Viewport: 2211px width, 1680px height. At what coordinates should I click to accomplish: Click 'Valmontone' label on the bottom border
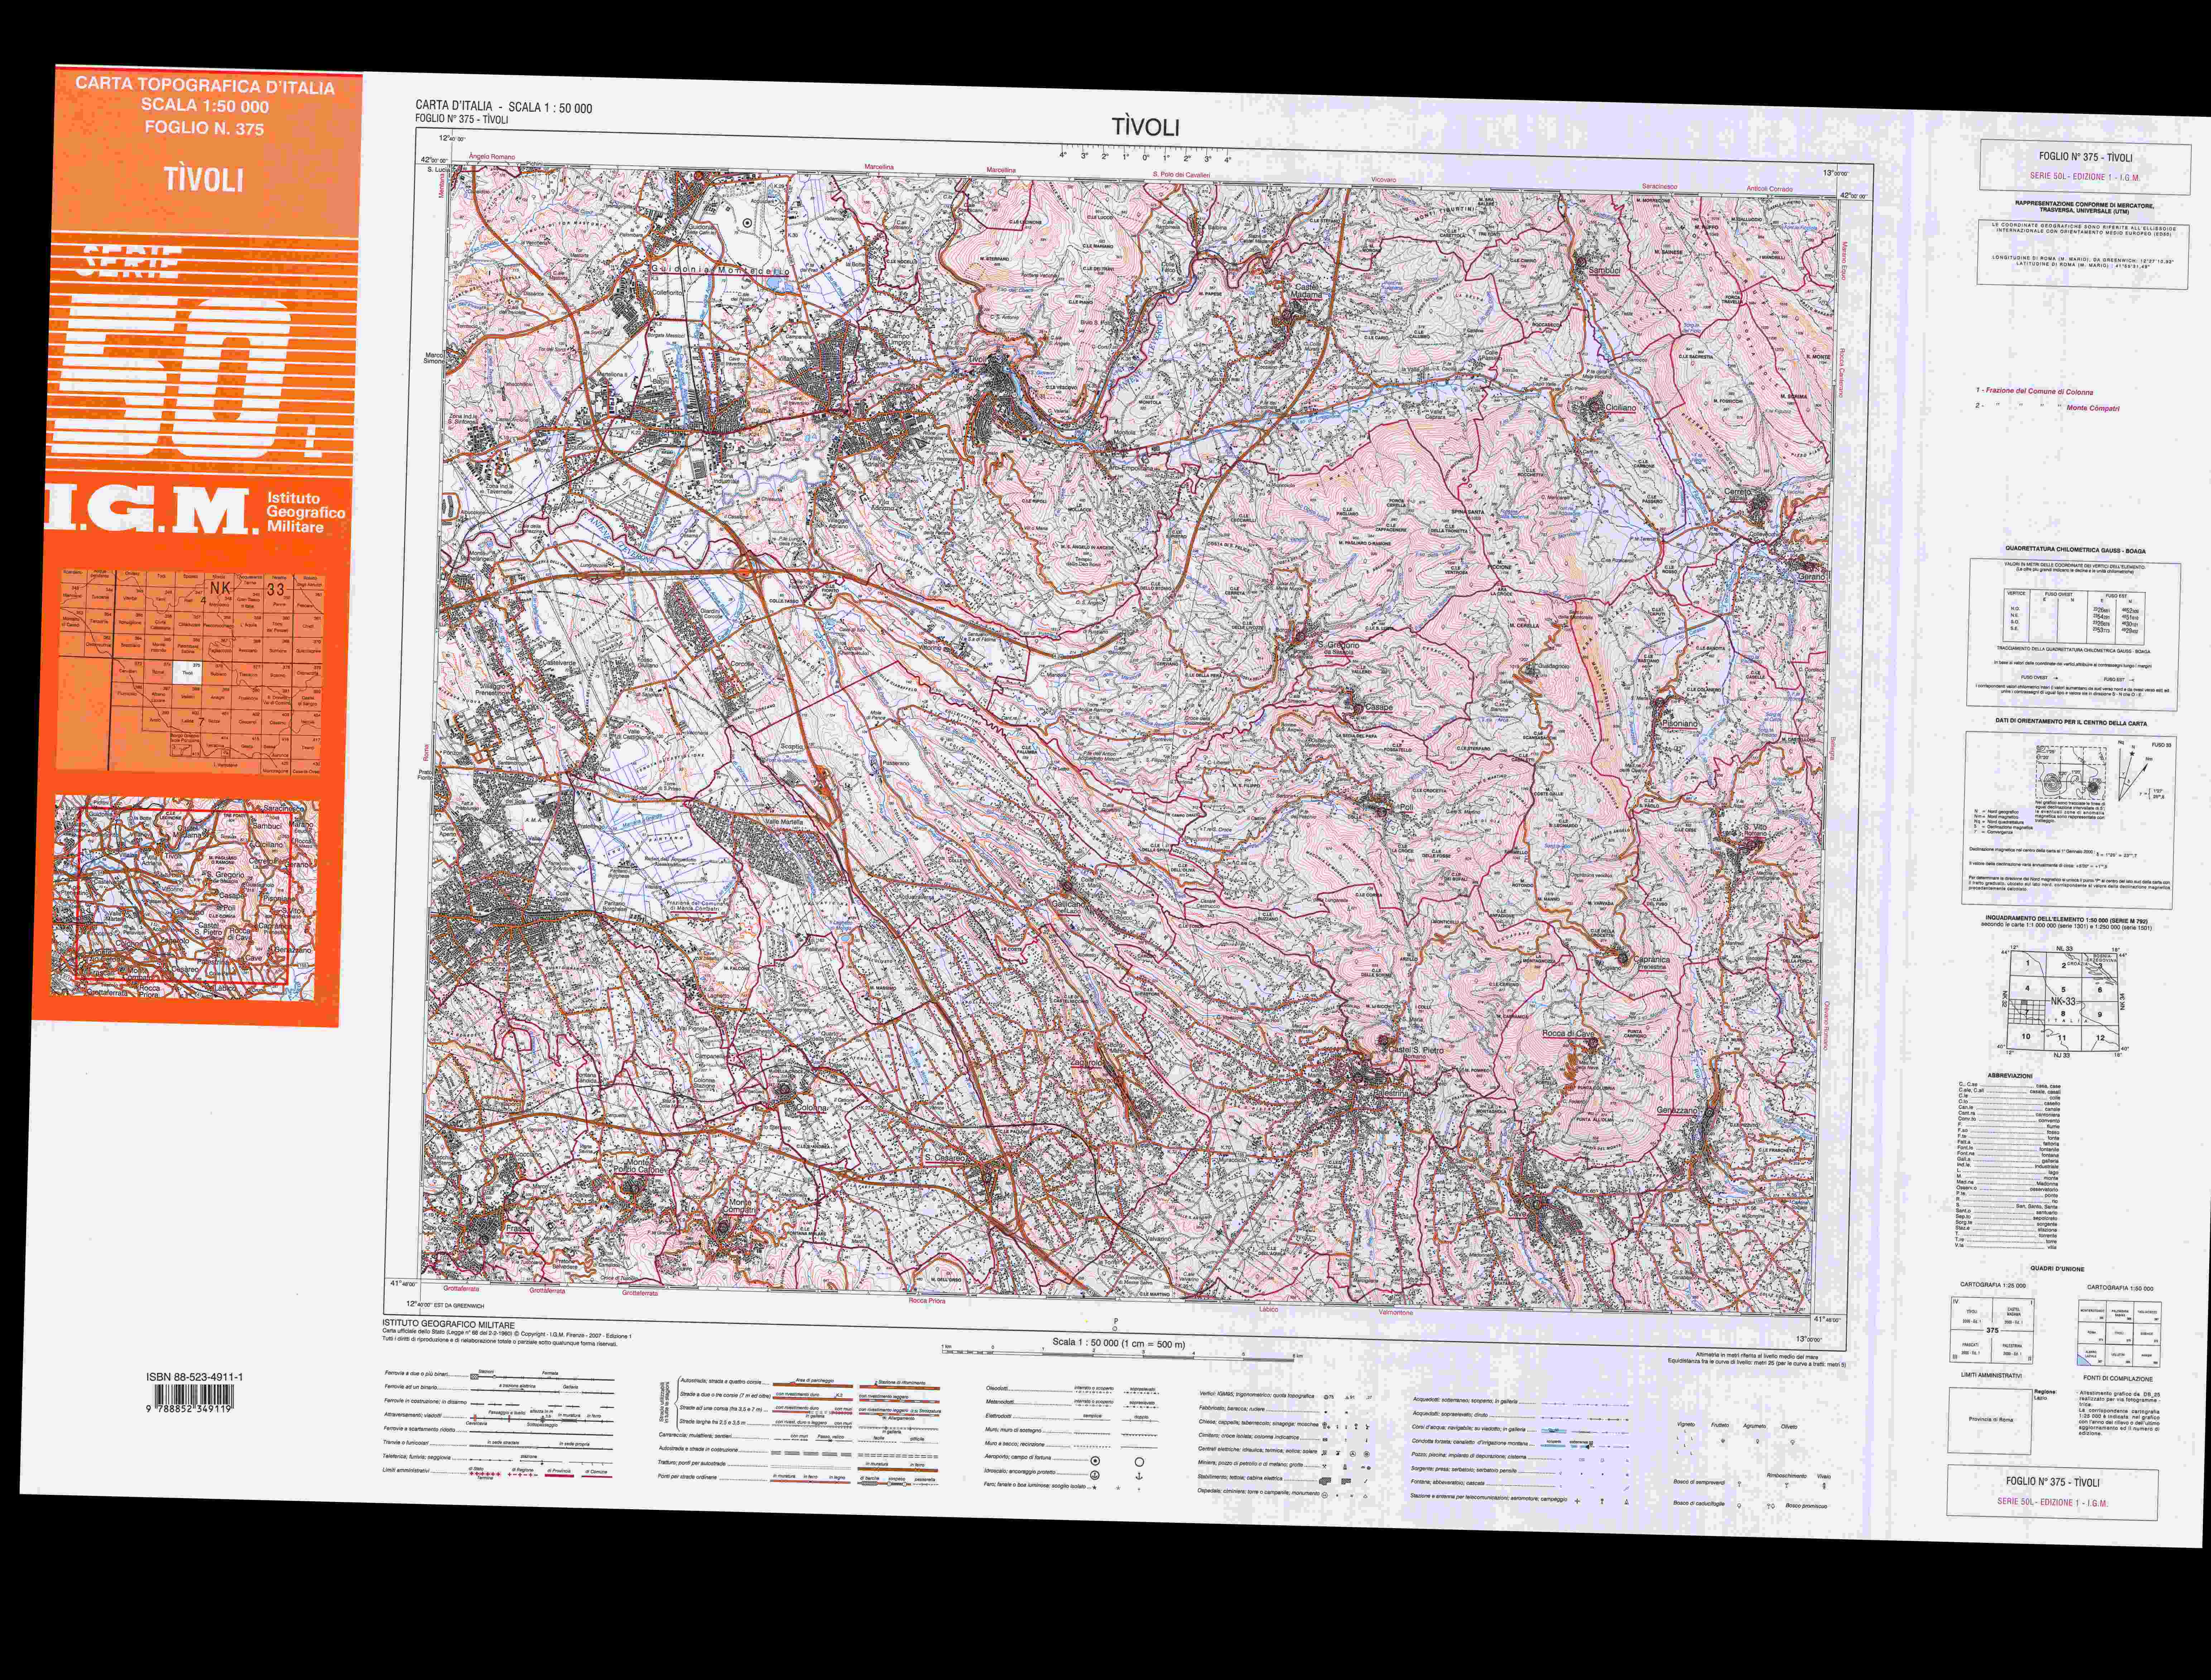[1396, 1312]
